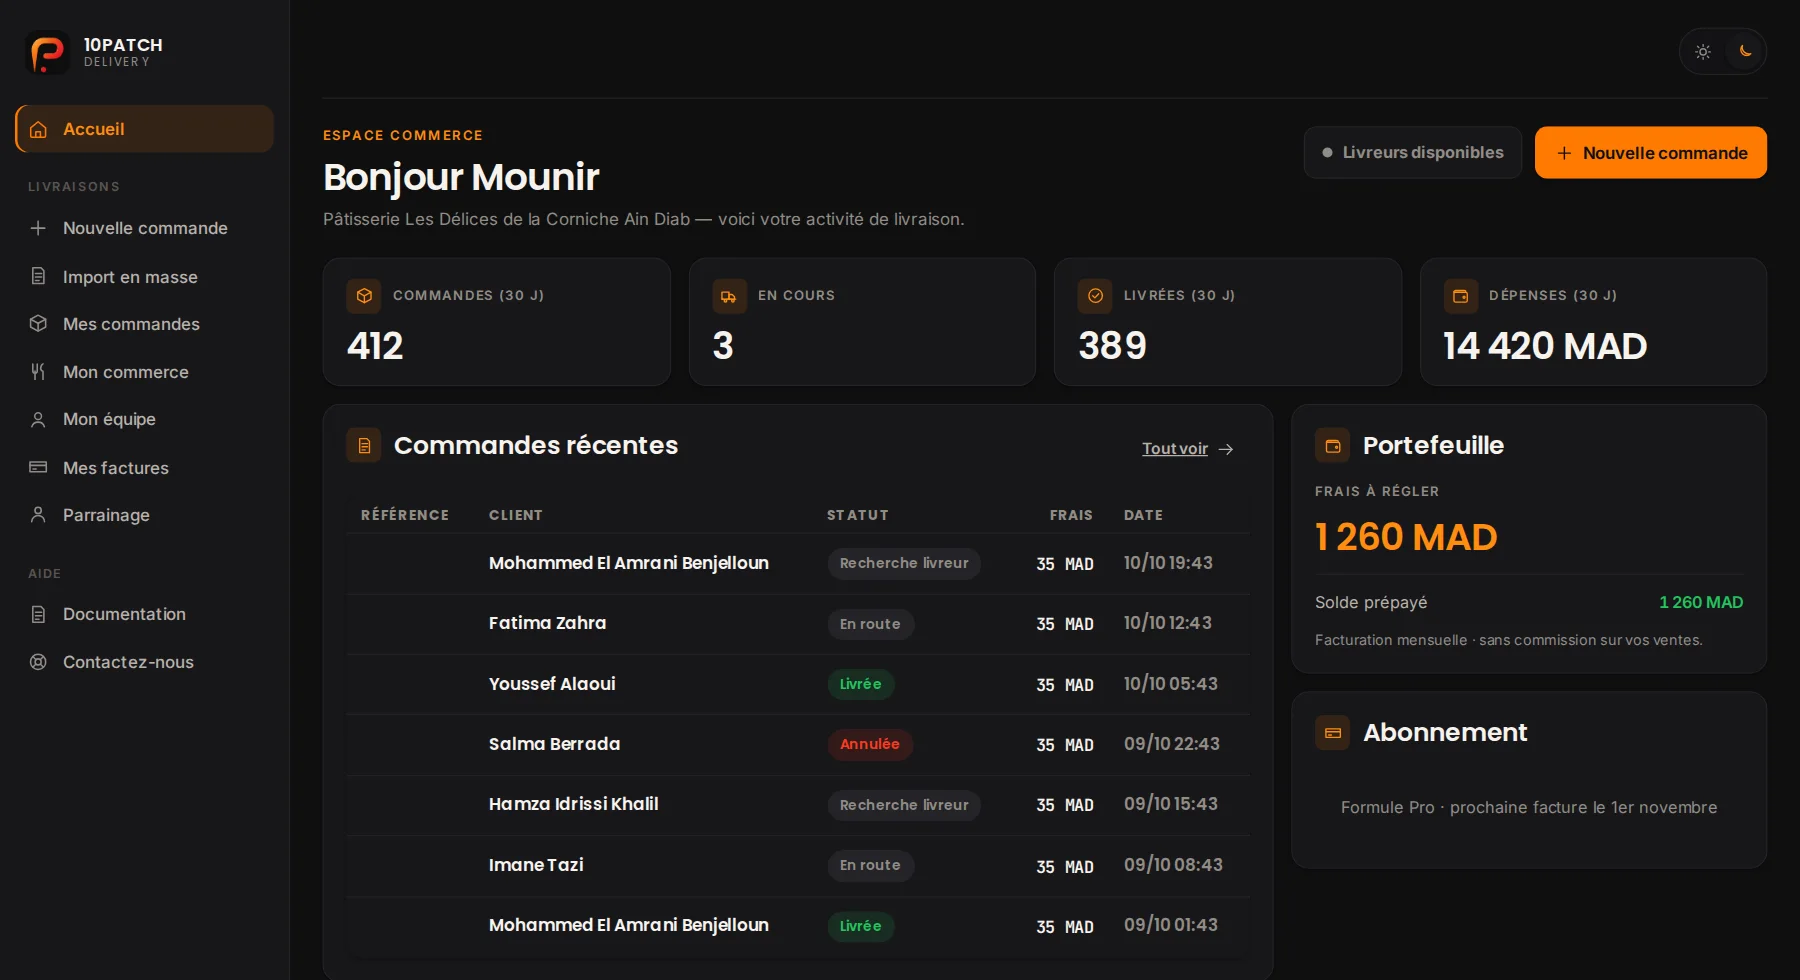Go to Mes factures page
1800x980 pixels.
(x=145, y=467)
